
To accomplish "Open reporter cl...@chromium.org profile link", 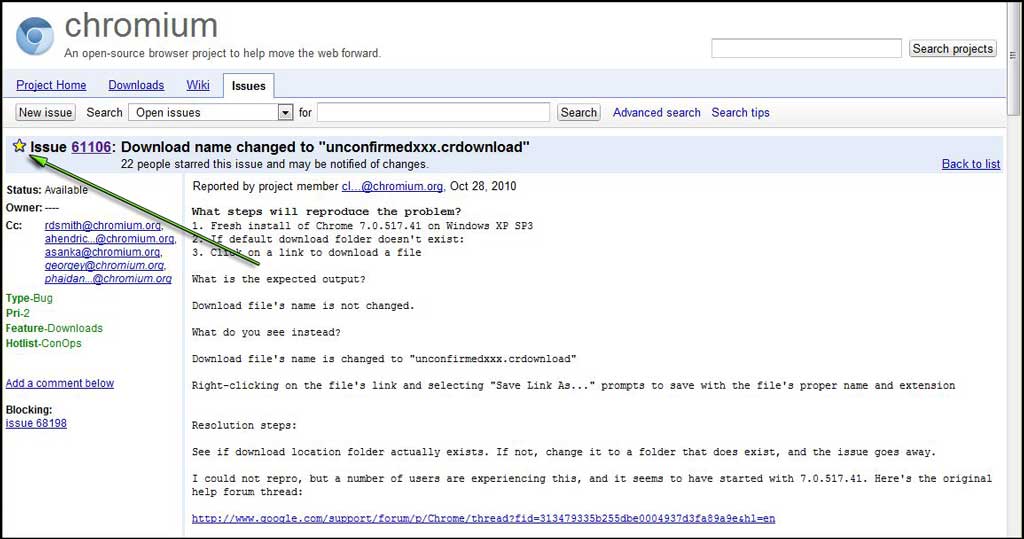I will [x=392, y=186].
